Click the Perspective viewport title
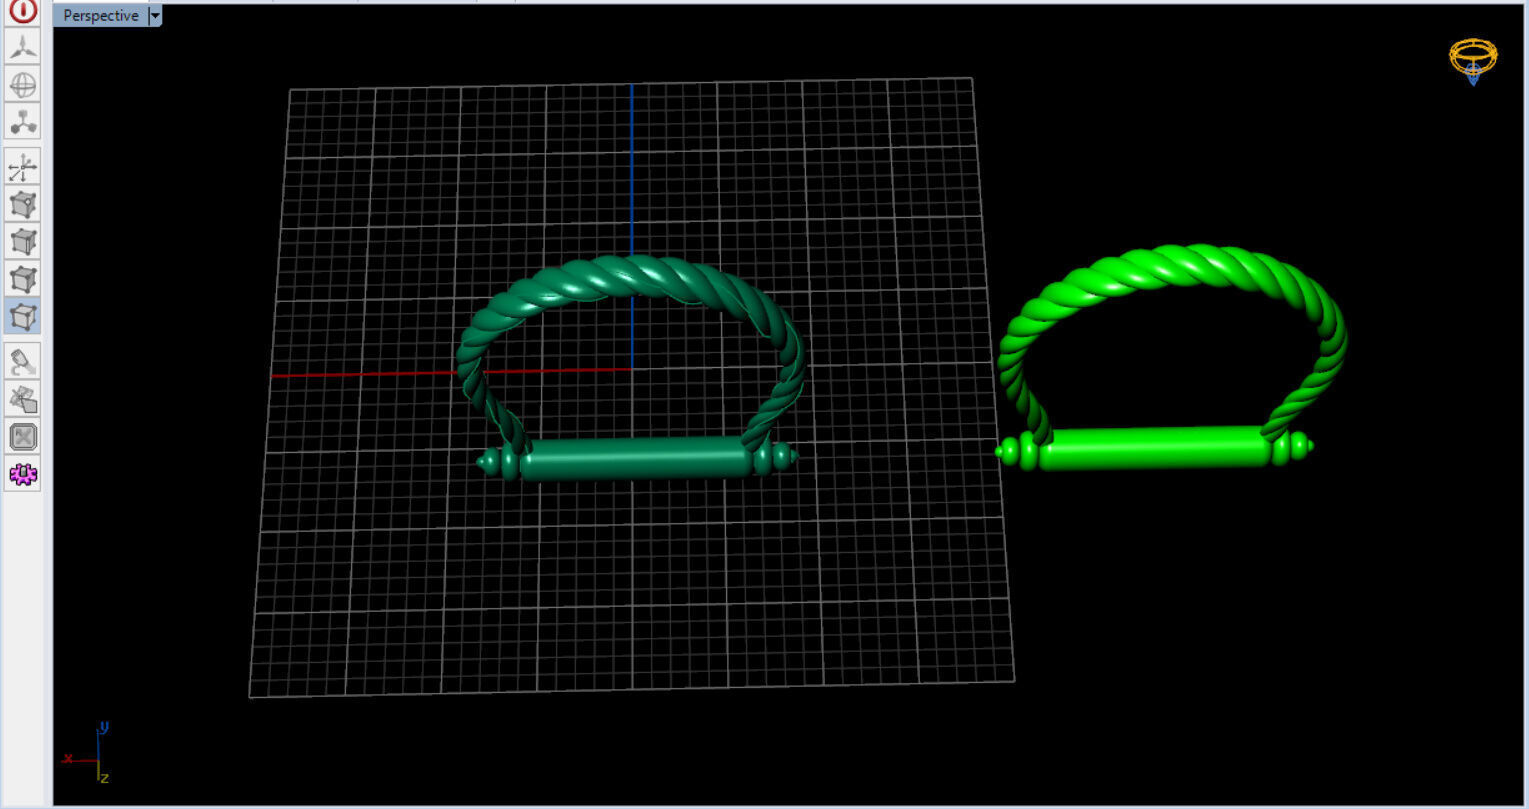This screenshot has height=809, width=1529. (100, 16)
